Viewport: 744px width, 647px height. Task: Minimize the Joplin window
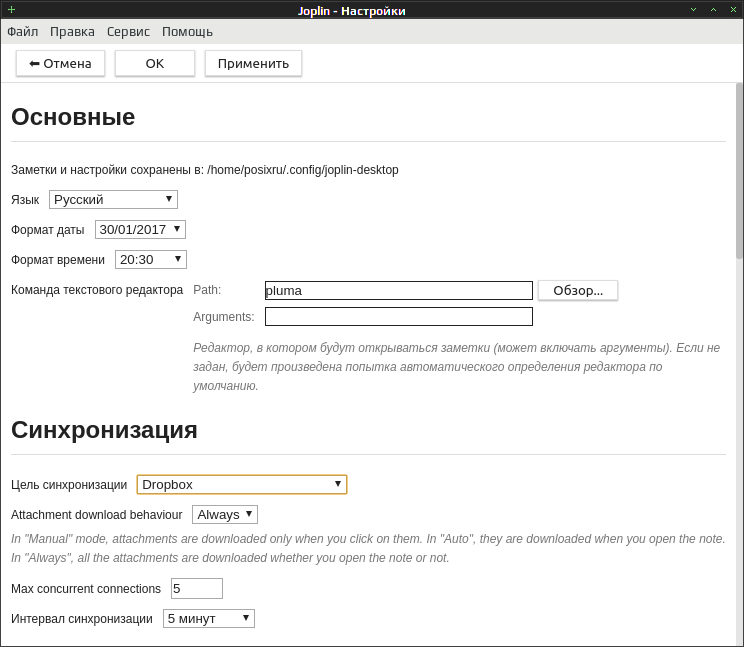(693, 9)
